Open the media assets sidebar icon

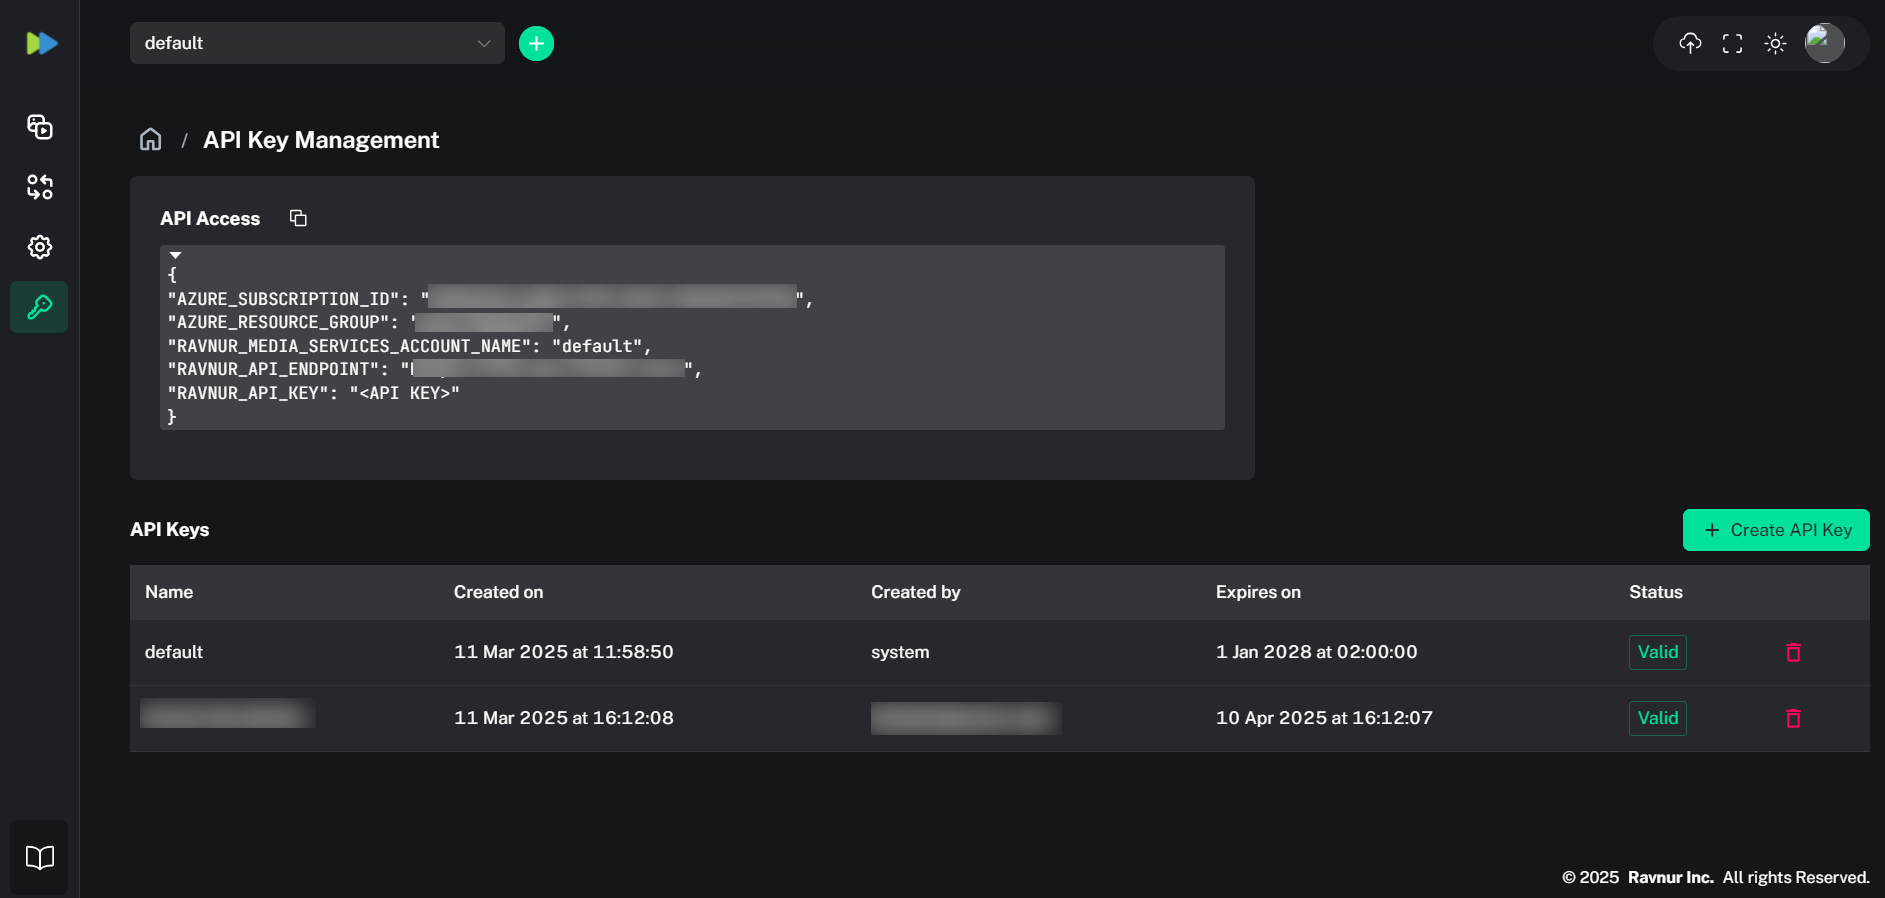(40, 127)
